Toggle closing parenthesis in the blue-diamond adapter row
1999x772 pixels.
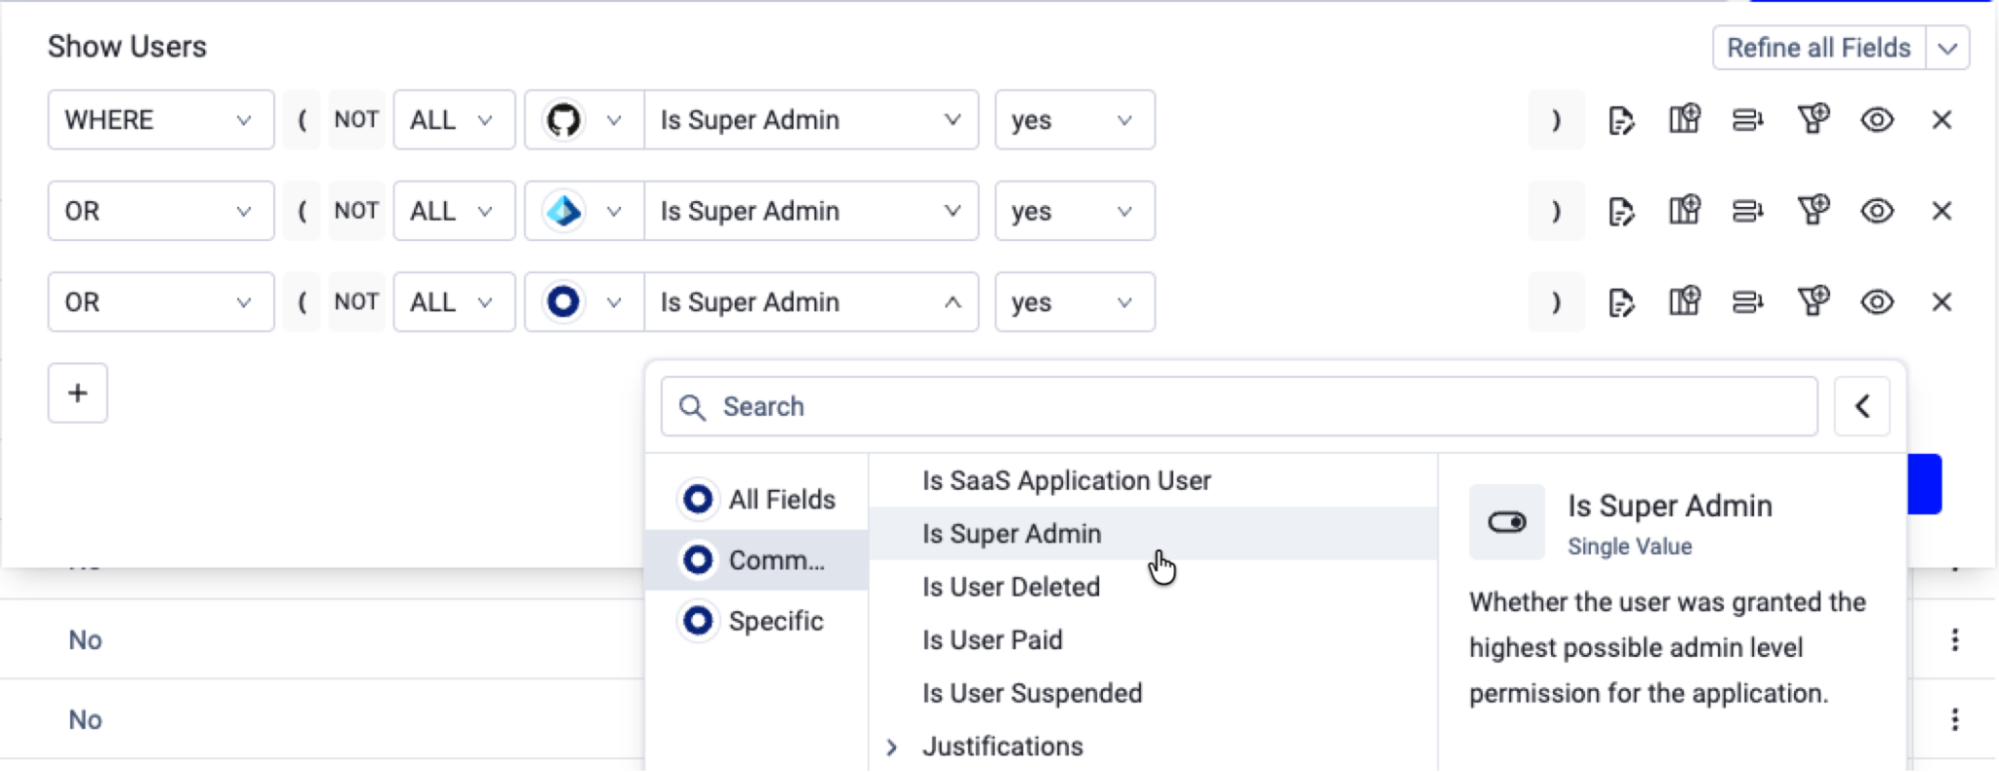(1556, 211)
